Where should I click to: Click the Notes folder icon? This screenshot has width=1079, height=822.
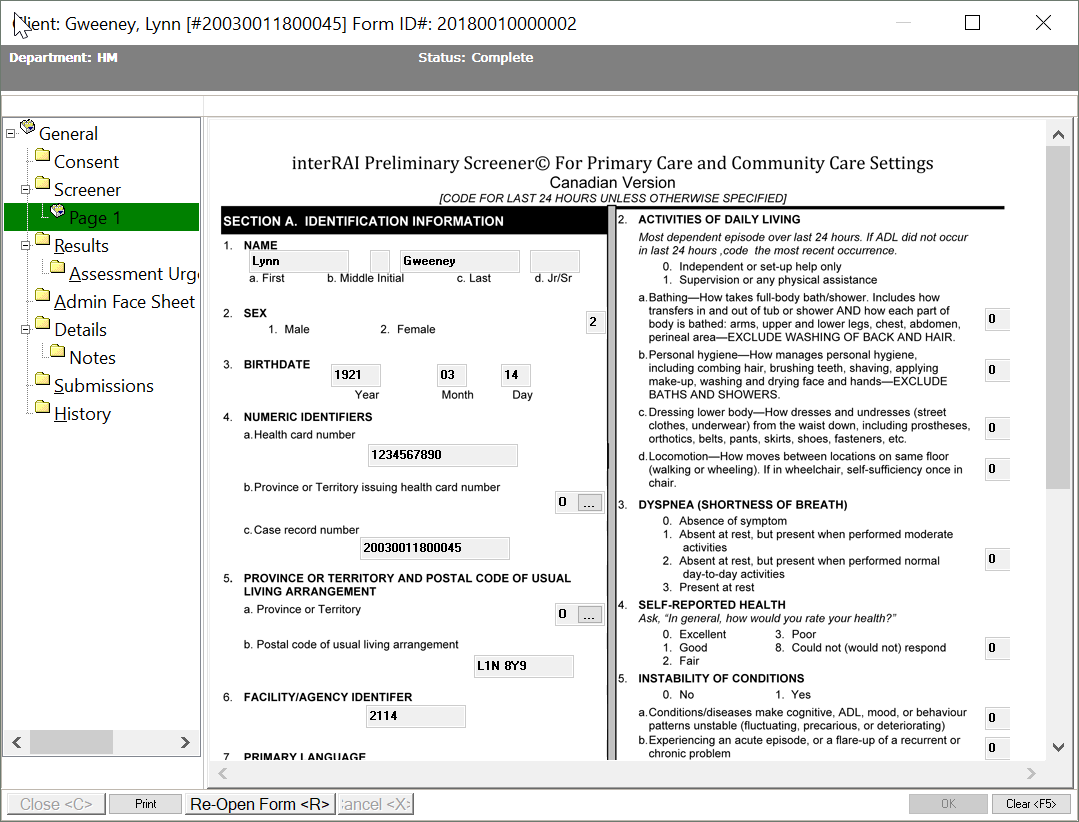click(x=58, y=351)
